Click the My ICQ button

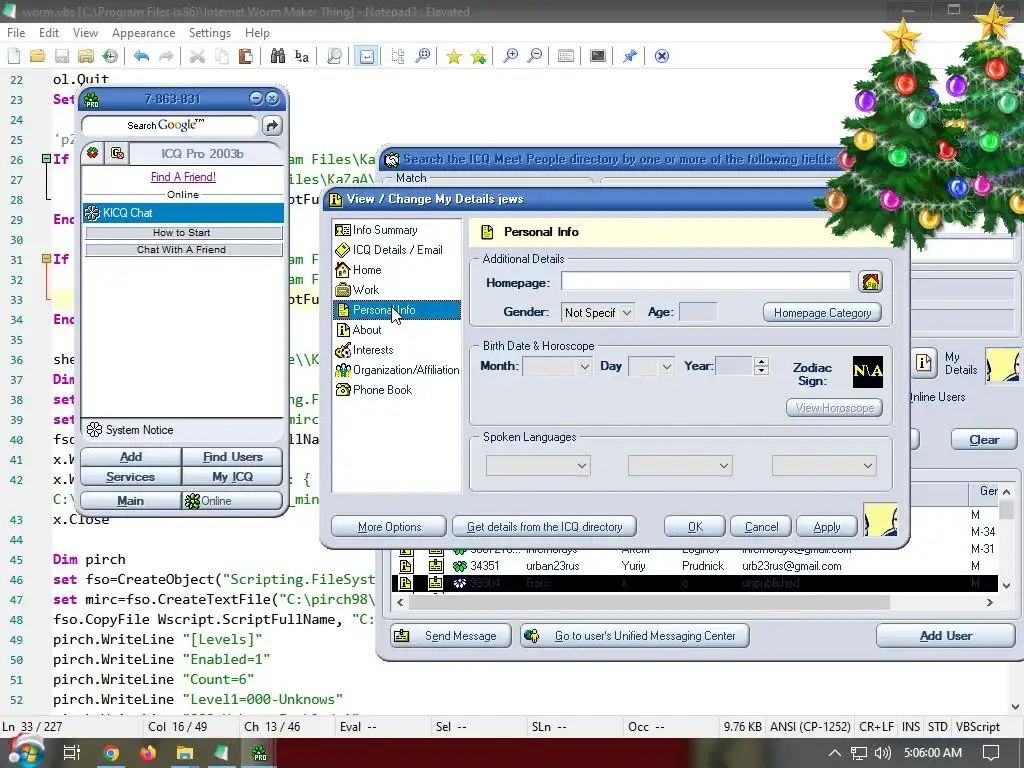click(232, 477)
